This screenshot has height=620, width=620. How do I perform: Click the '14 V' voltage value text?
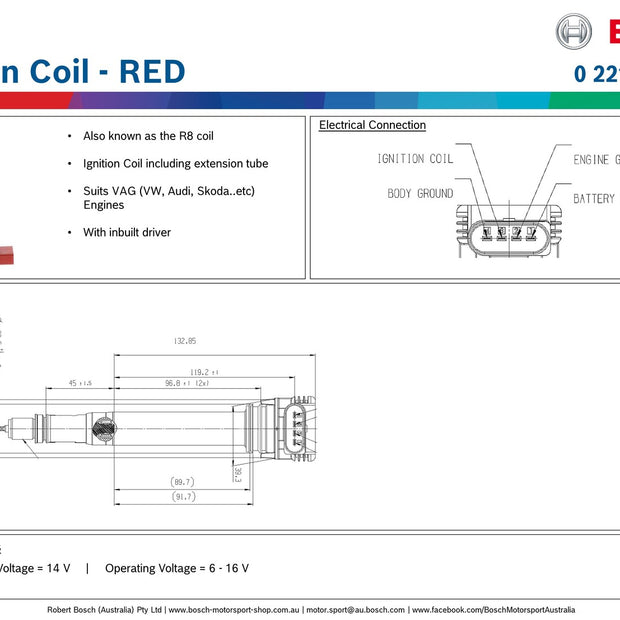(x=59, y=568)
